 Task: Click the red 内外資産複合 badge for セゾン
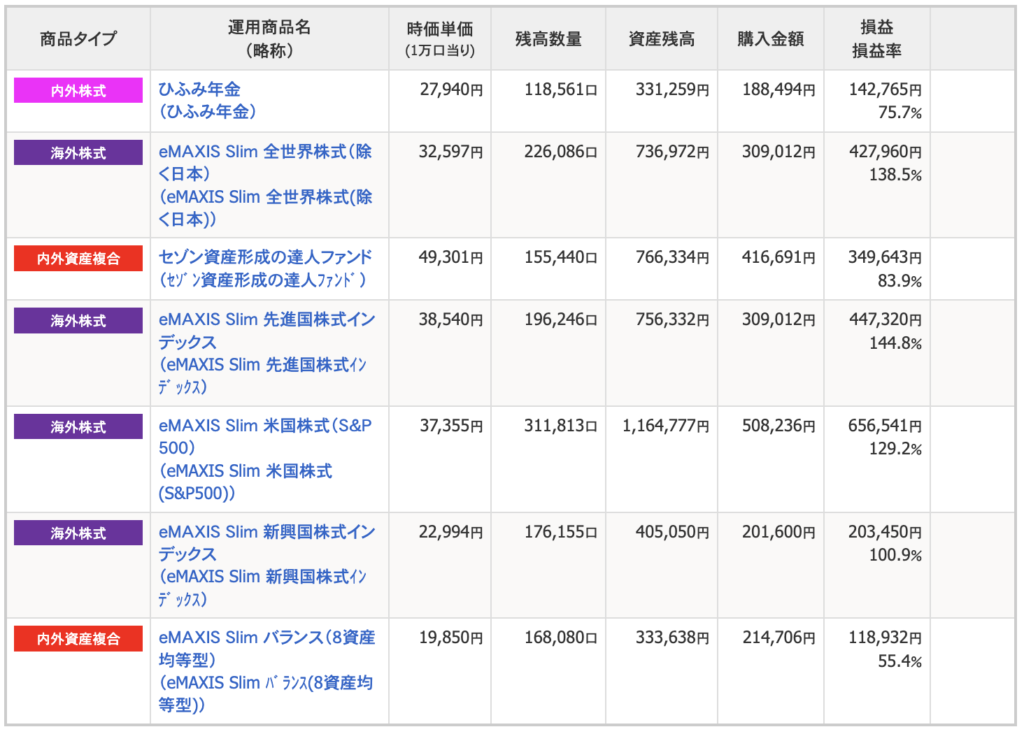tap(78, 259)
